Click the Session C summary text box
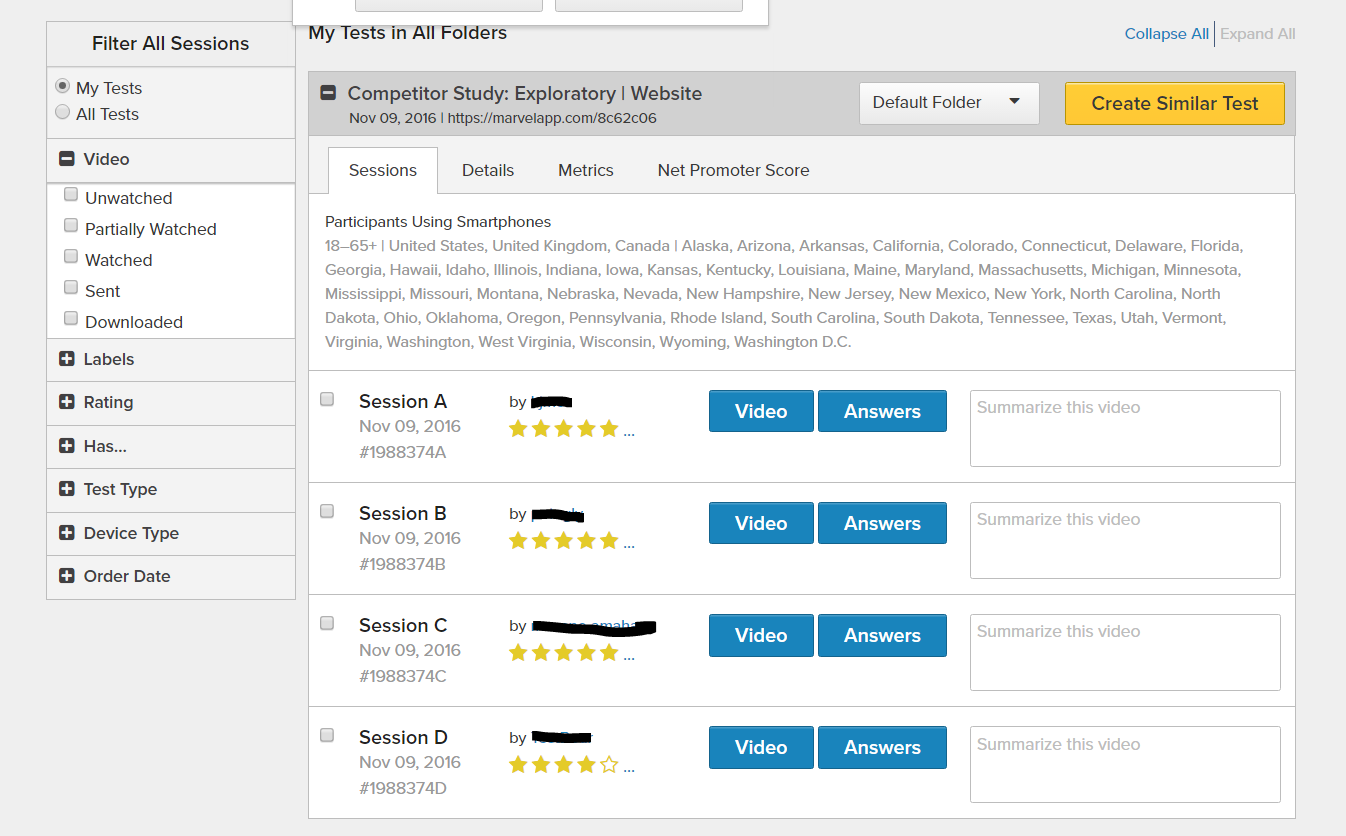The width and height of the screenshot is (1346, 836). [1125, 652]
